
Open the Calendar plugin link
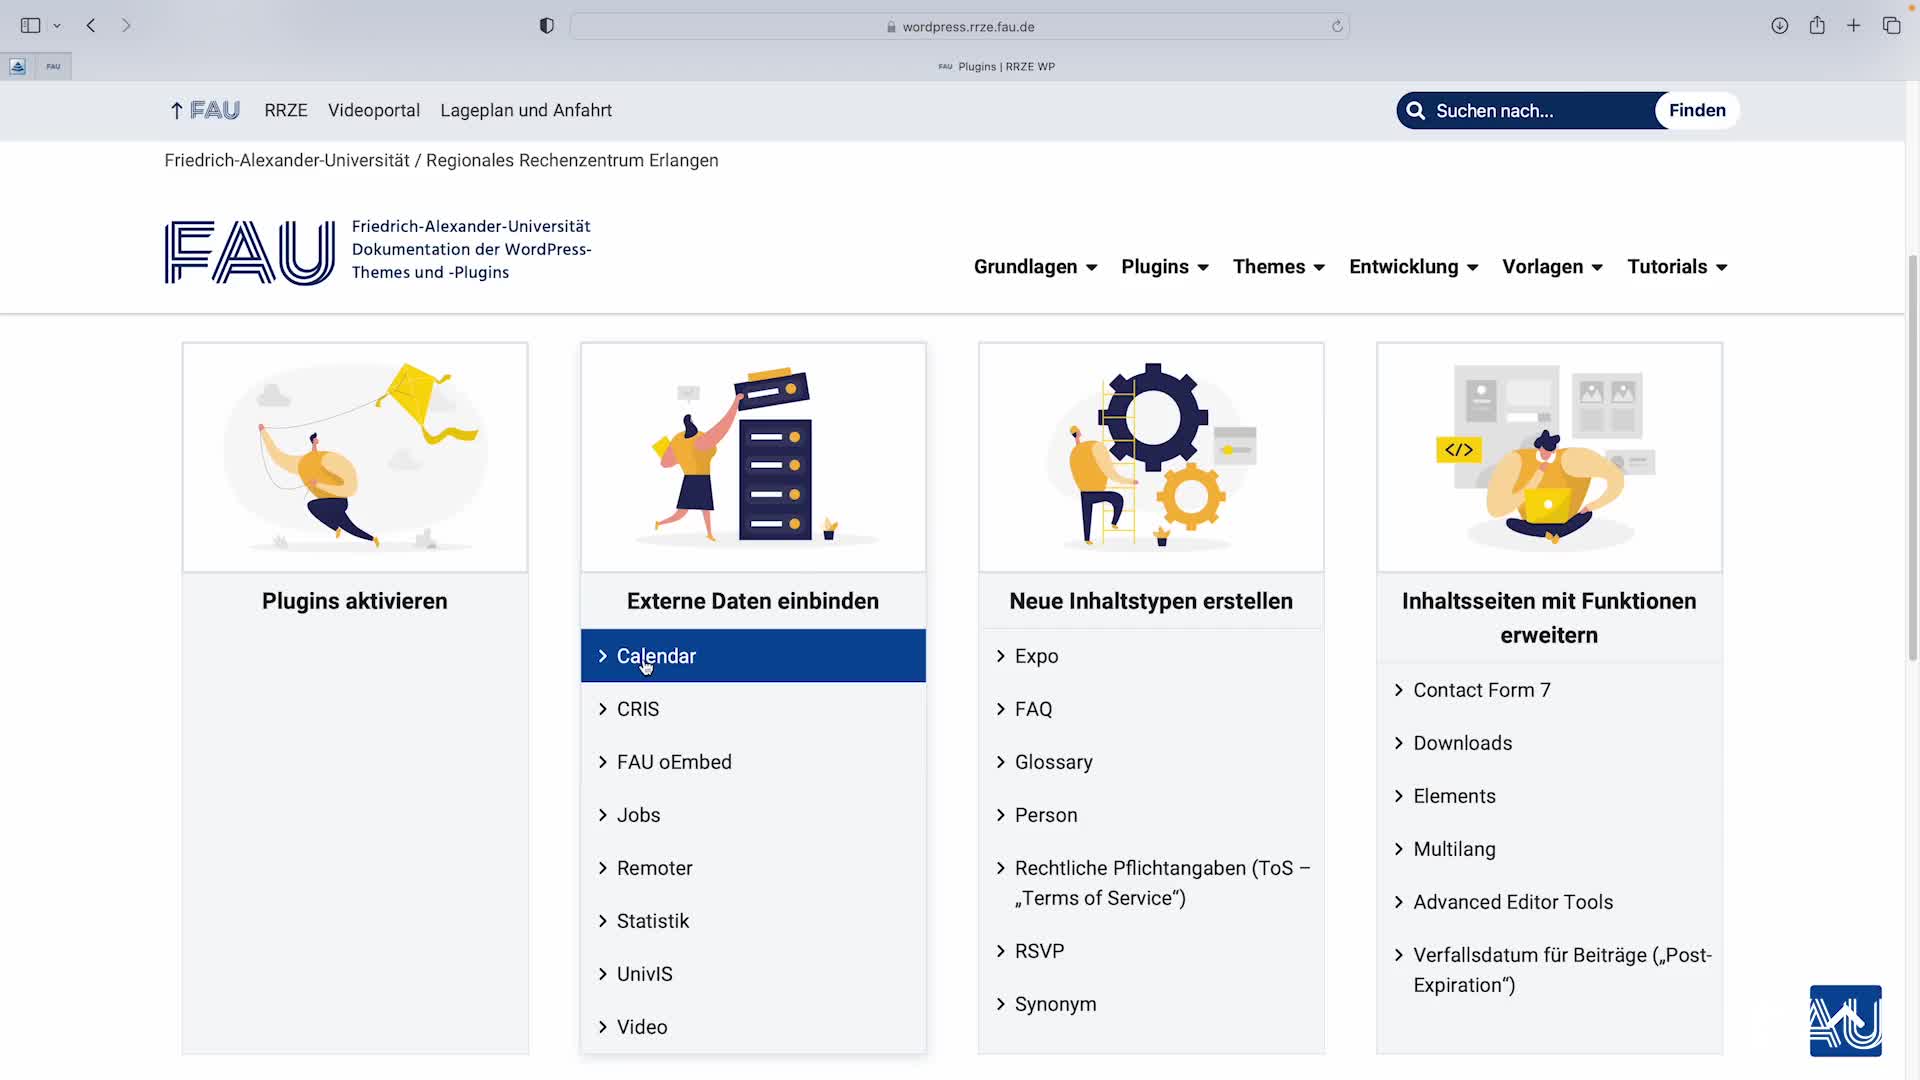656,656
